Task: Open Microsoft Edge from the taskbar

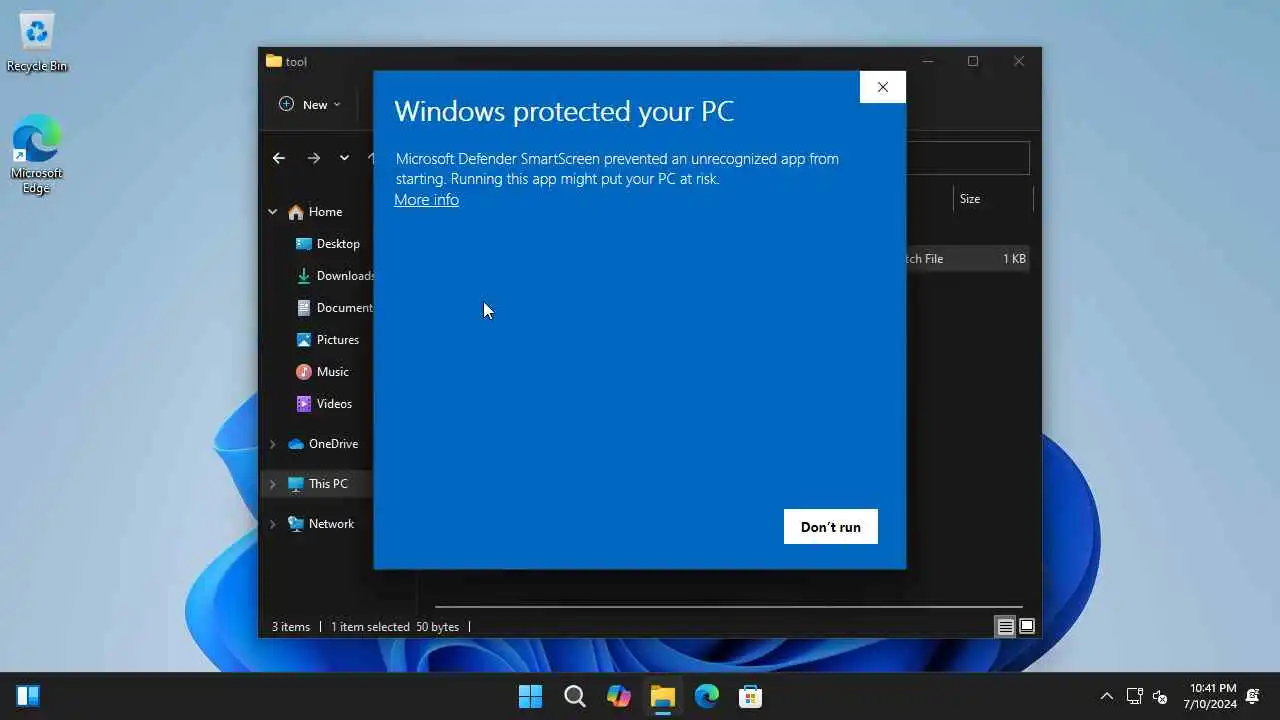Action: [706, 696]
